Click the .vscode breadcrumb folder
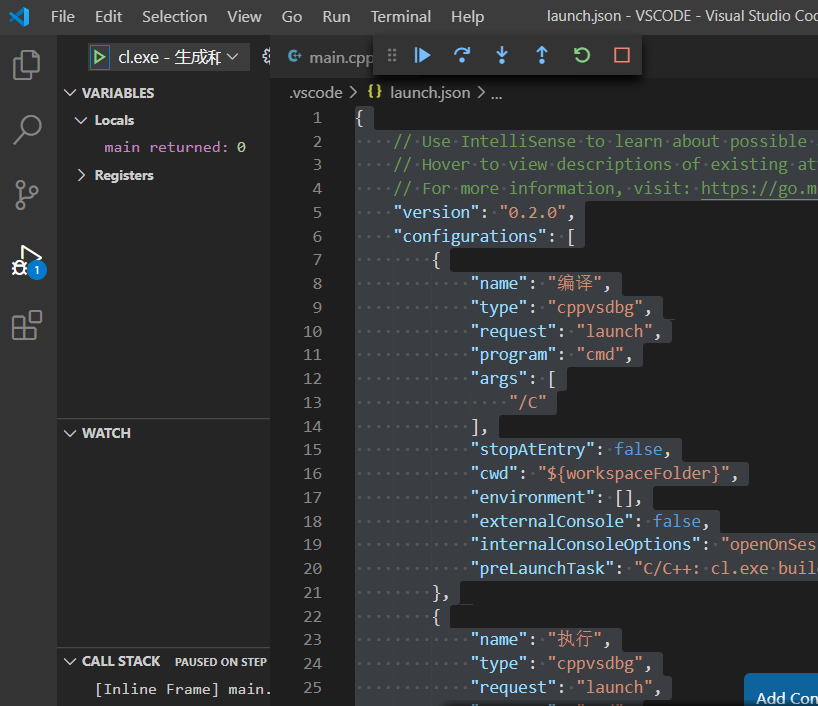818x706 pixels. [x=316, y=93]
